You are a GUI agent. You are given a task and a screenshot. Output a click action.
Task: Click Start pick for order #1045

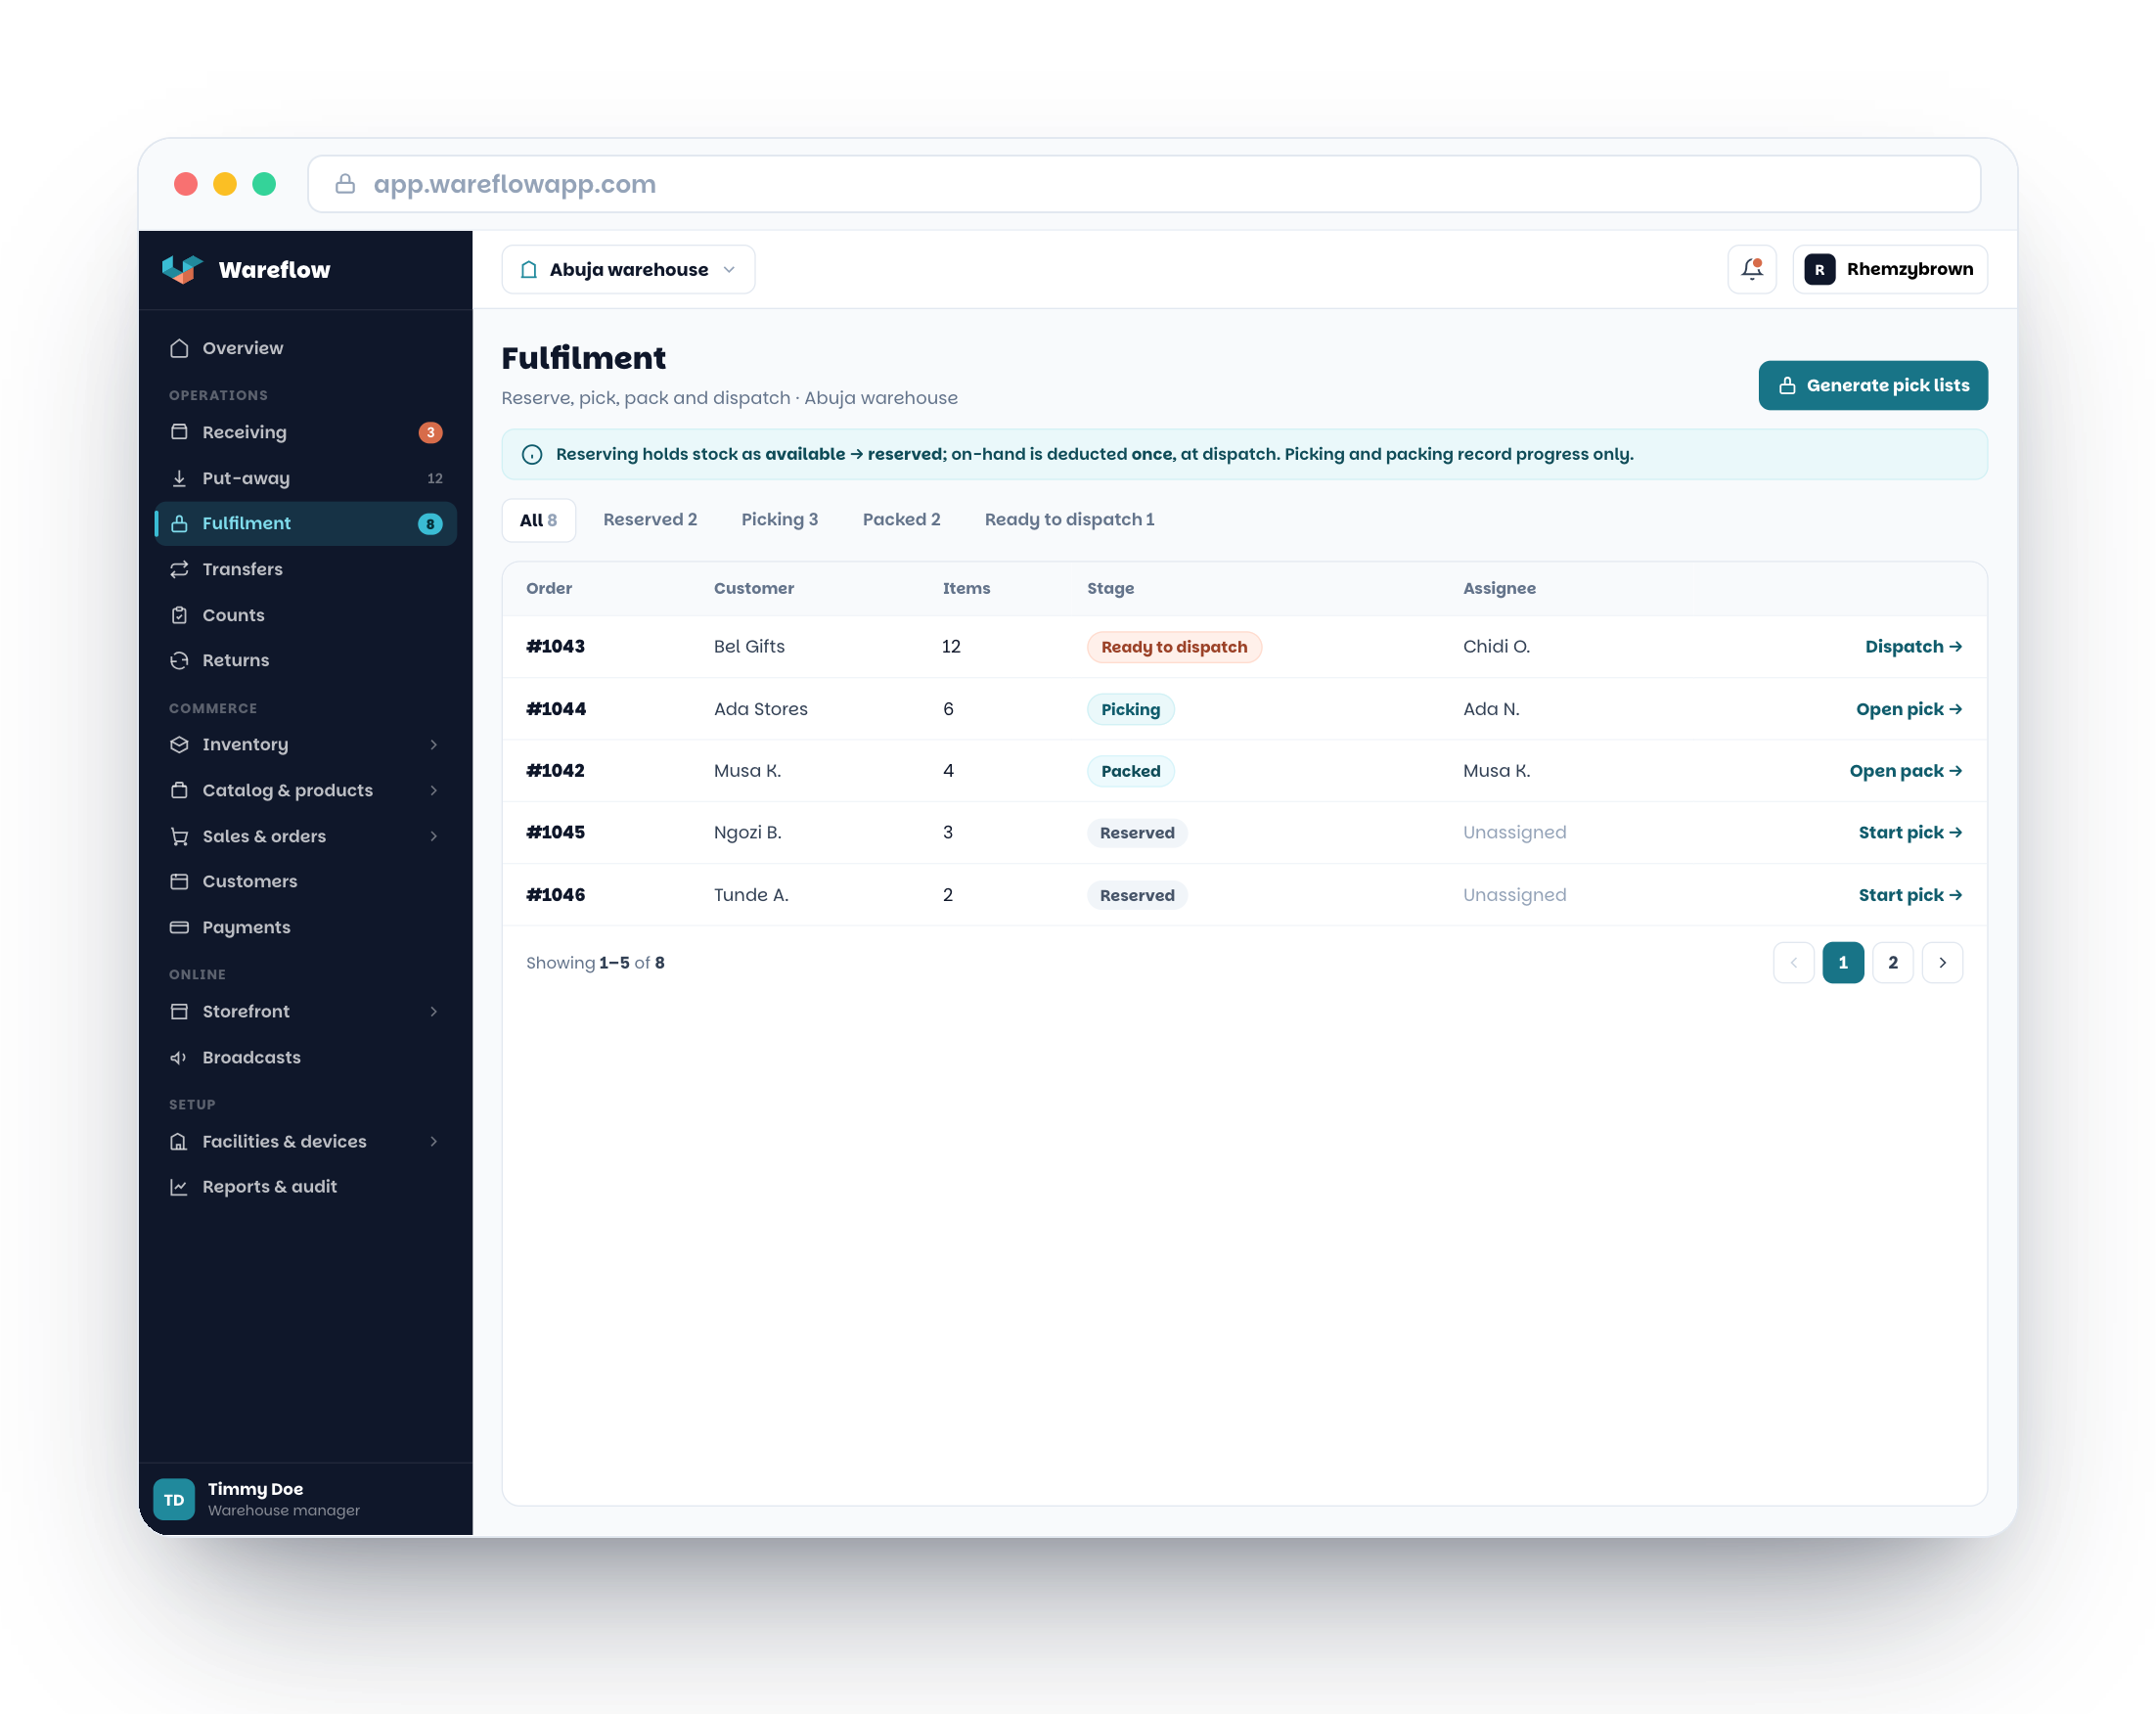[x=1909, y=833]
